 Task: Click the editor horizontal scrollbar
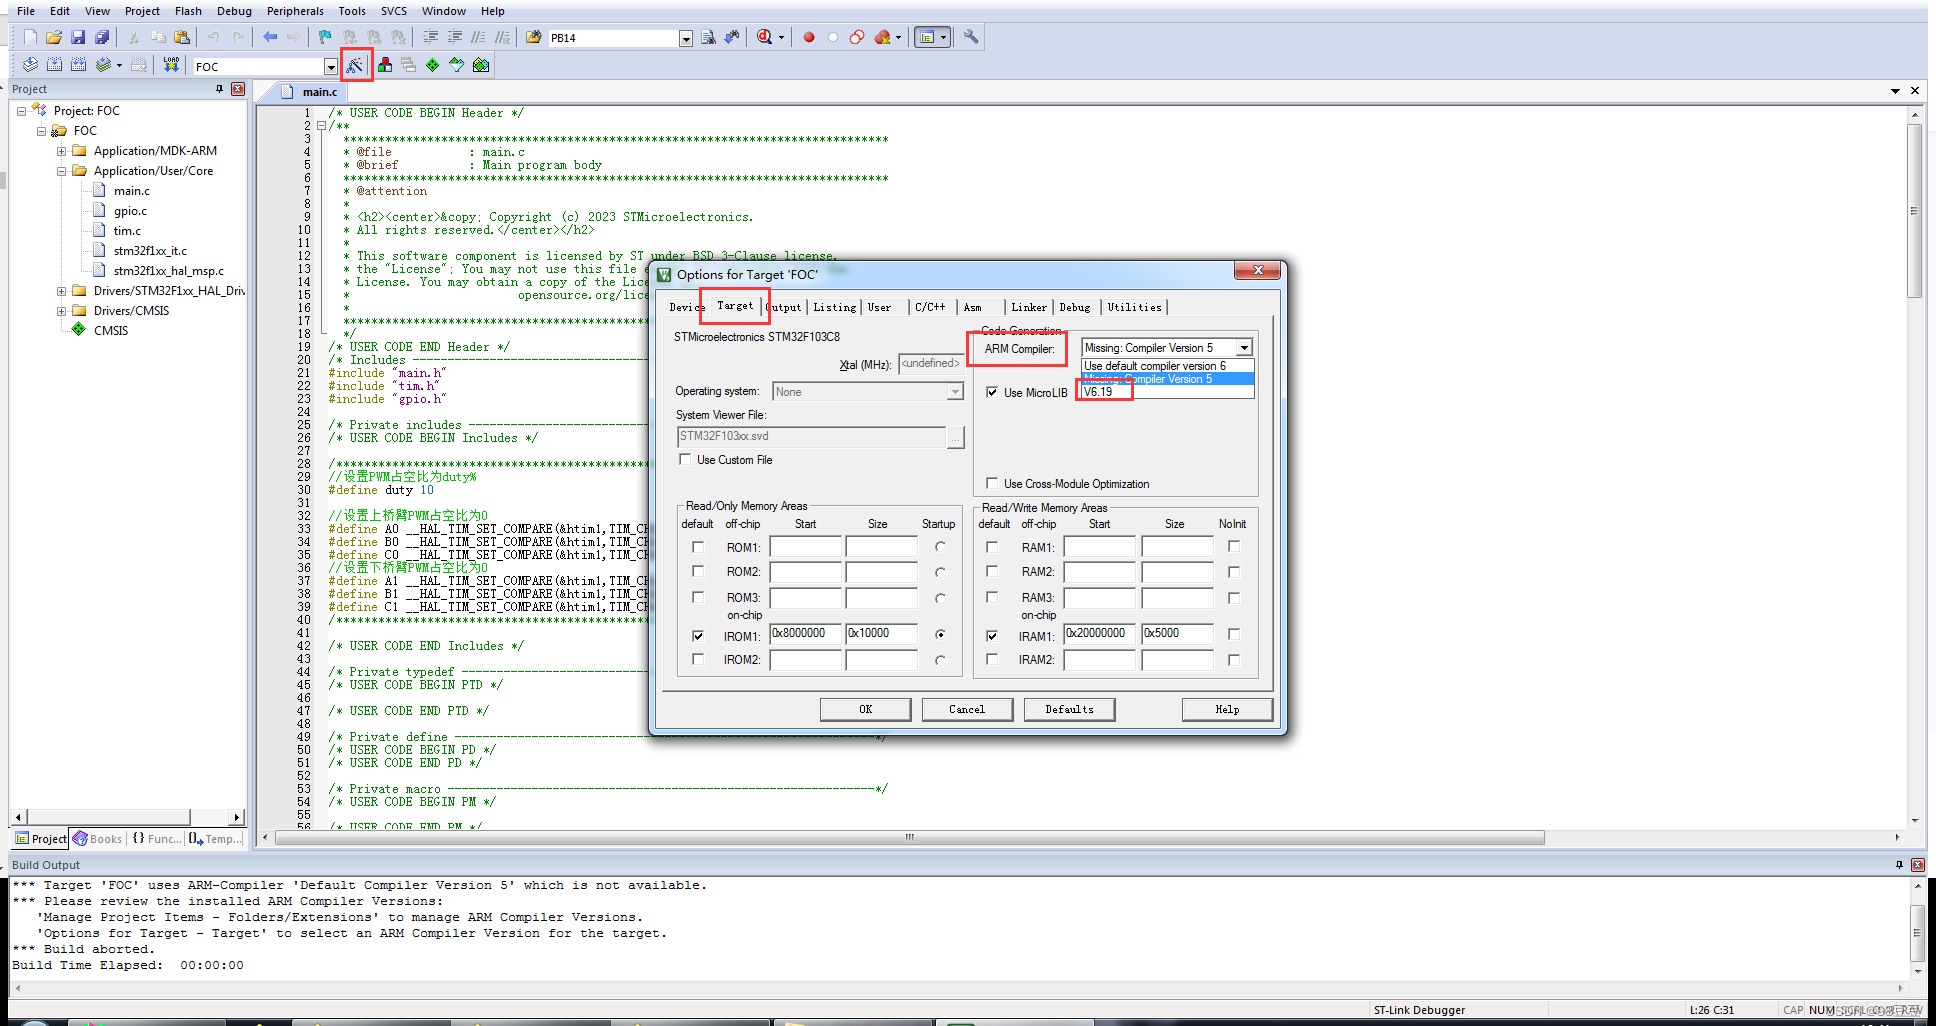coord(909,837)
